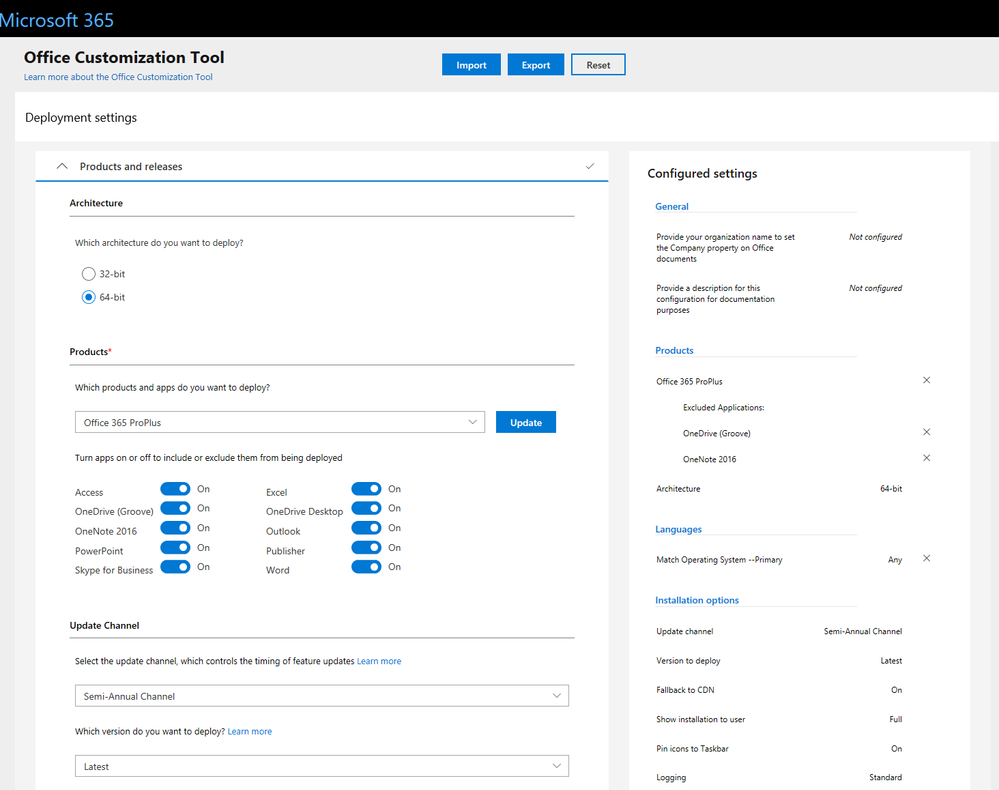The height and width of the screenshot is (790, 999).
Task: Click the 'Fallback to CDN' setting row
Action: (x=779, y=690)
